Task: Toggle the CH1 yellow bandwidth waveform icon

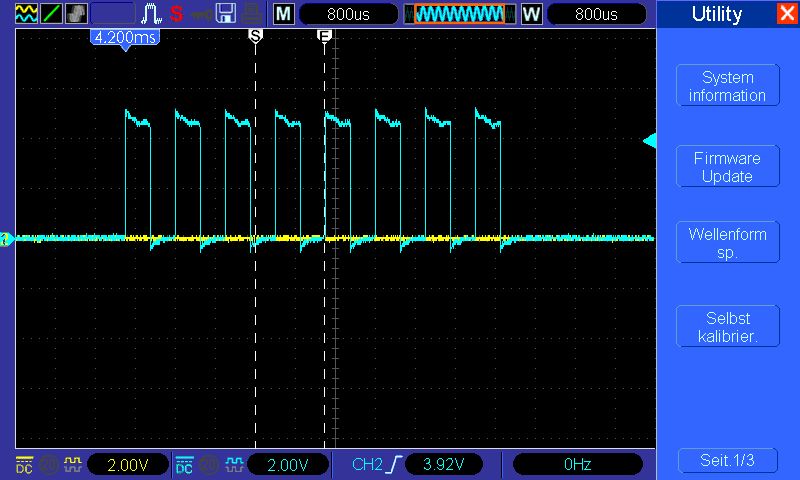Action: [72, 464]
